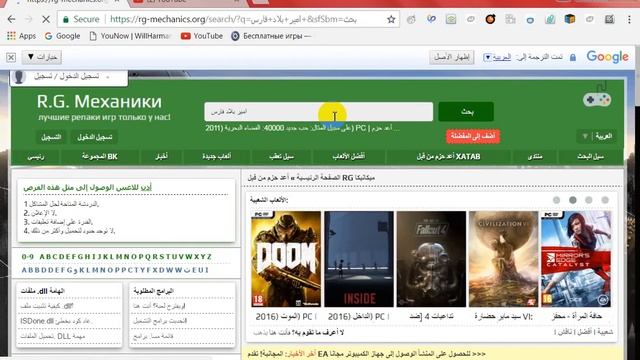The image size is (640, 360).
Task: Click the green Secure padlock icon
Action: point(65,19)
